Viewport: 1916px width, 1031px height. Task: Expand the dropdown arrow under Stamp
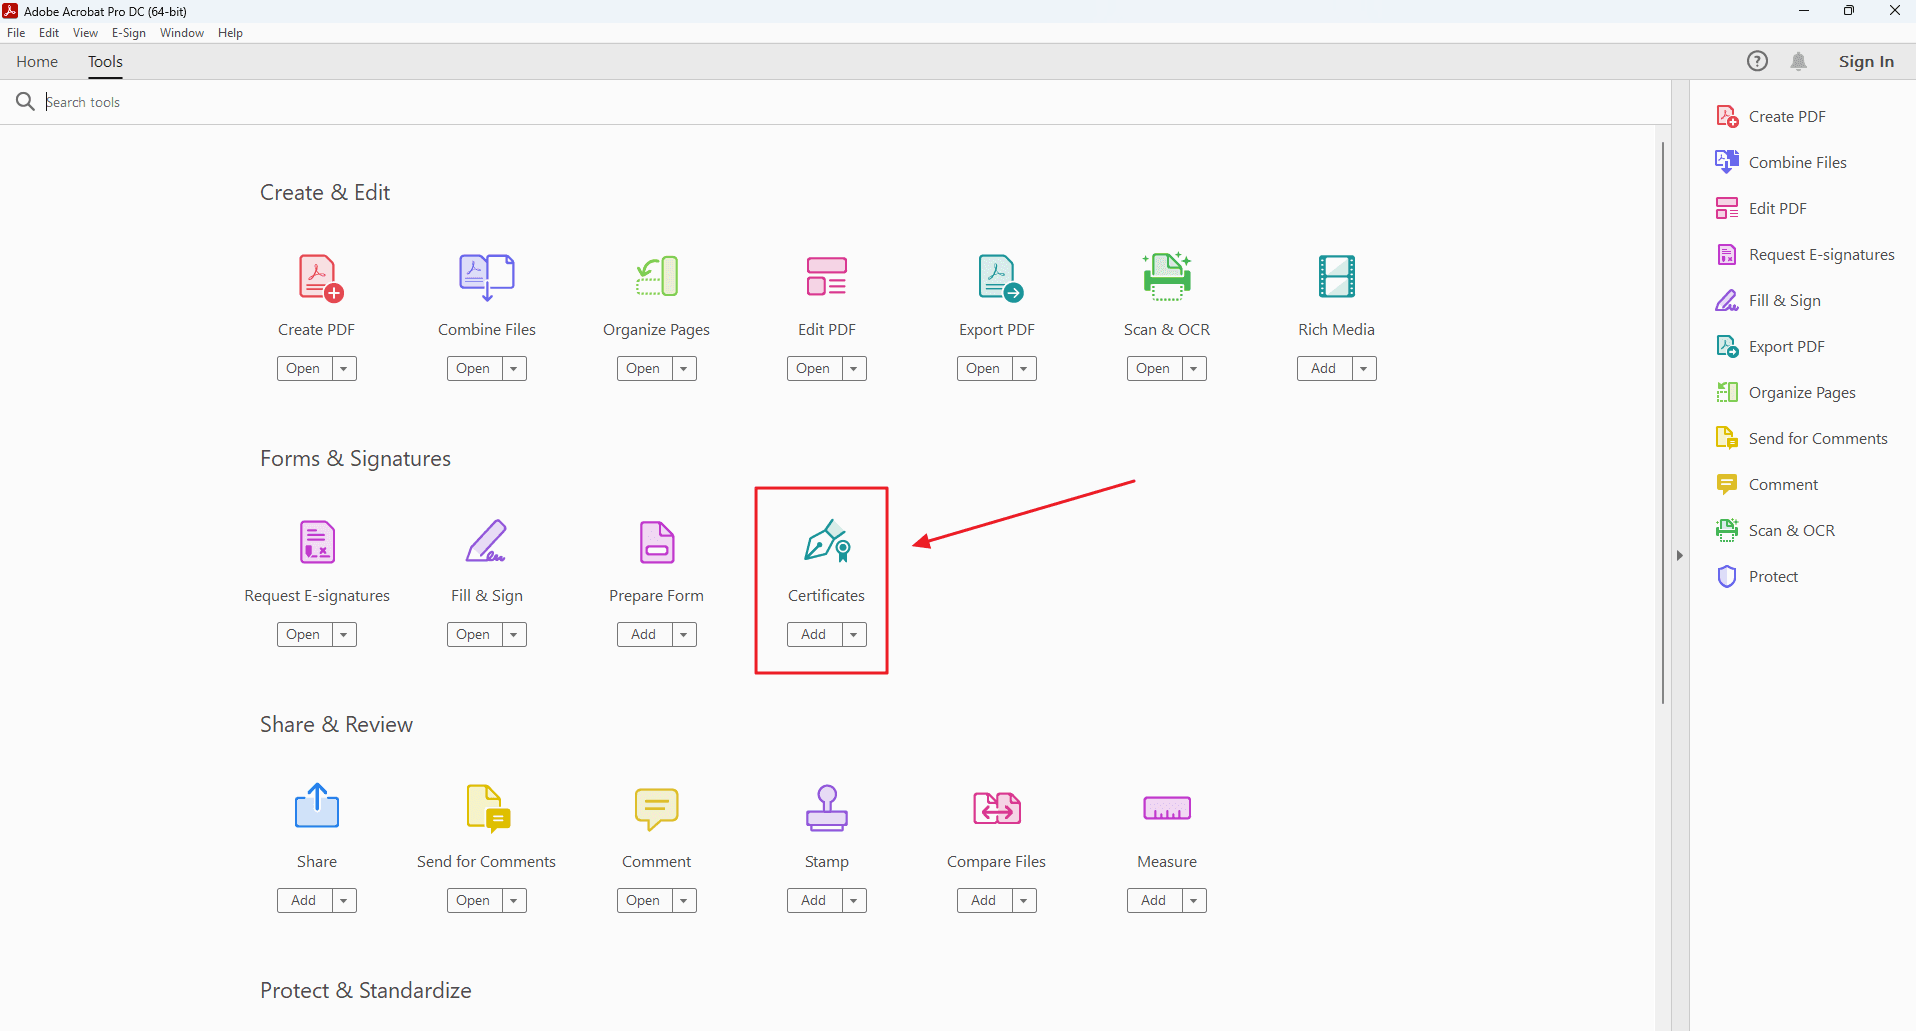point(854,901)
